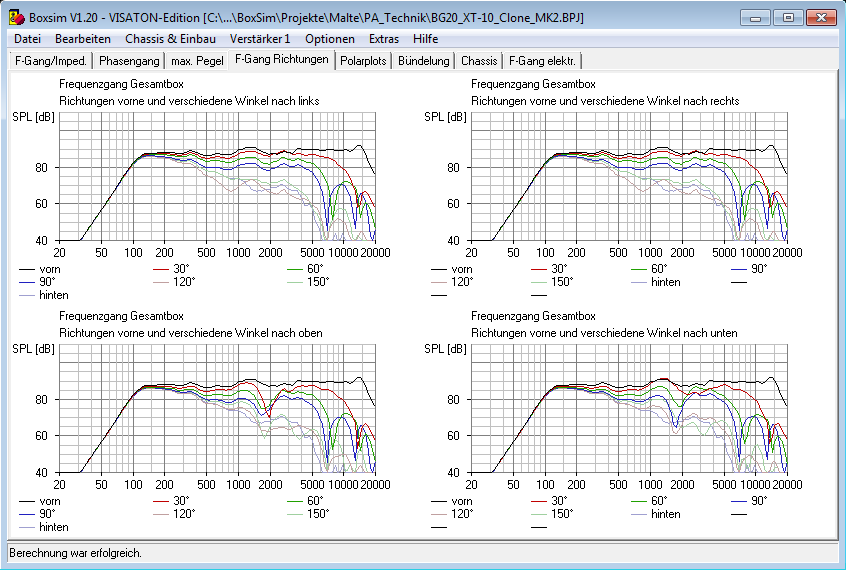Switch to the F-Gang/Imped. tab
846x570 pixels.
coord(51,61)
